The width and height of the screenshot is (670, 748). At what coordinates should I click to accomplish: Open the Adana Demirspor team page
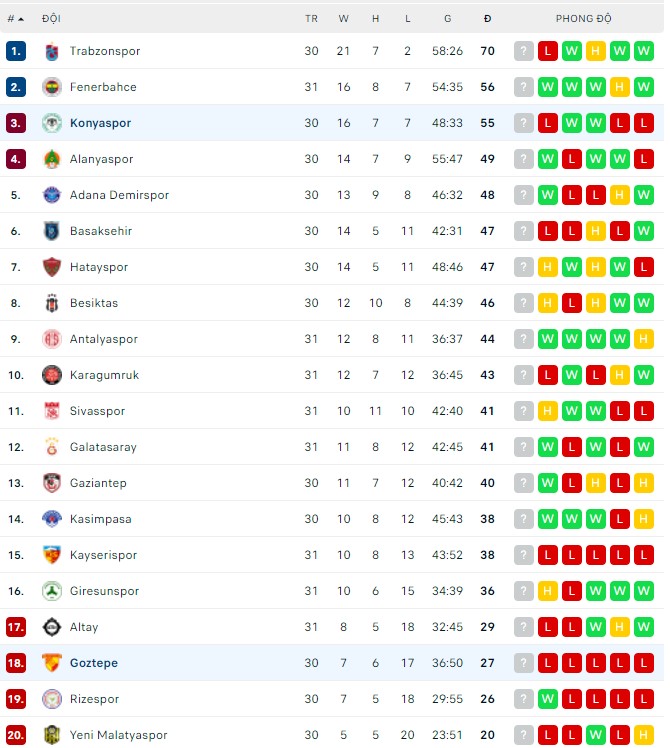pyautogui.click(x=119, y=195)
